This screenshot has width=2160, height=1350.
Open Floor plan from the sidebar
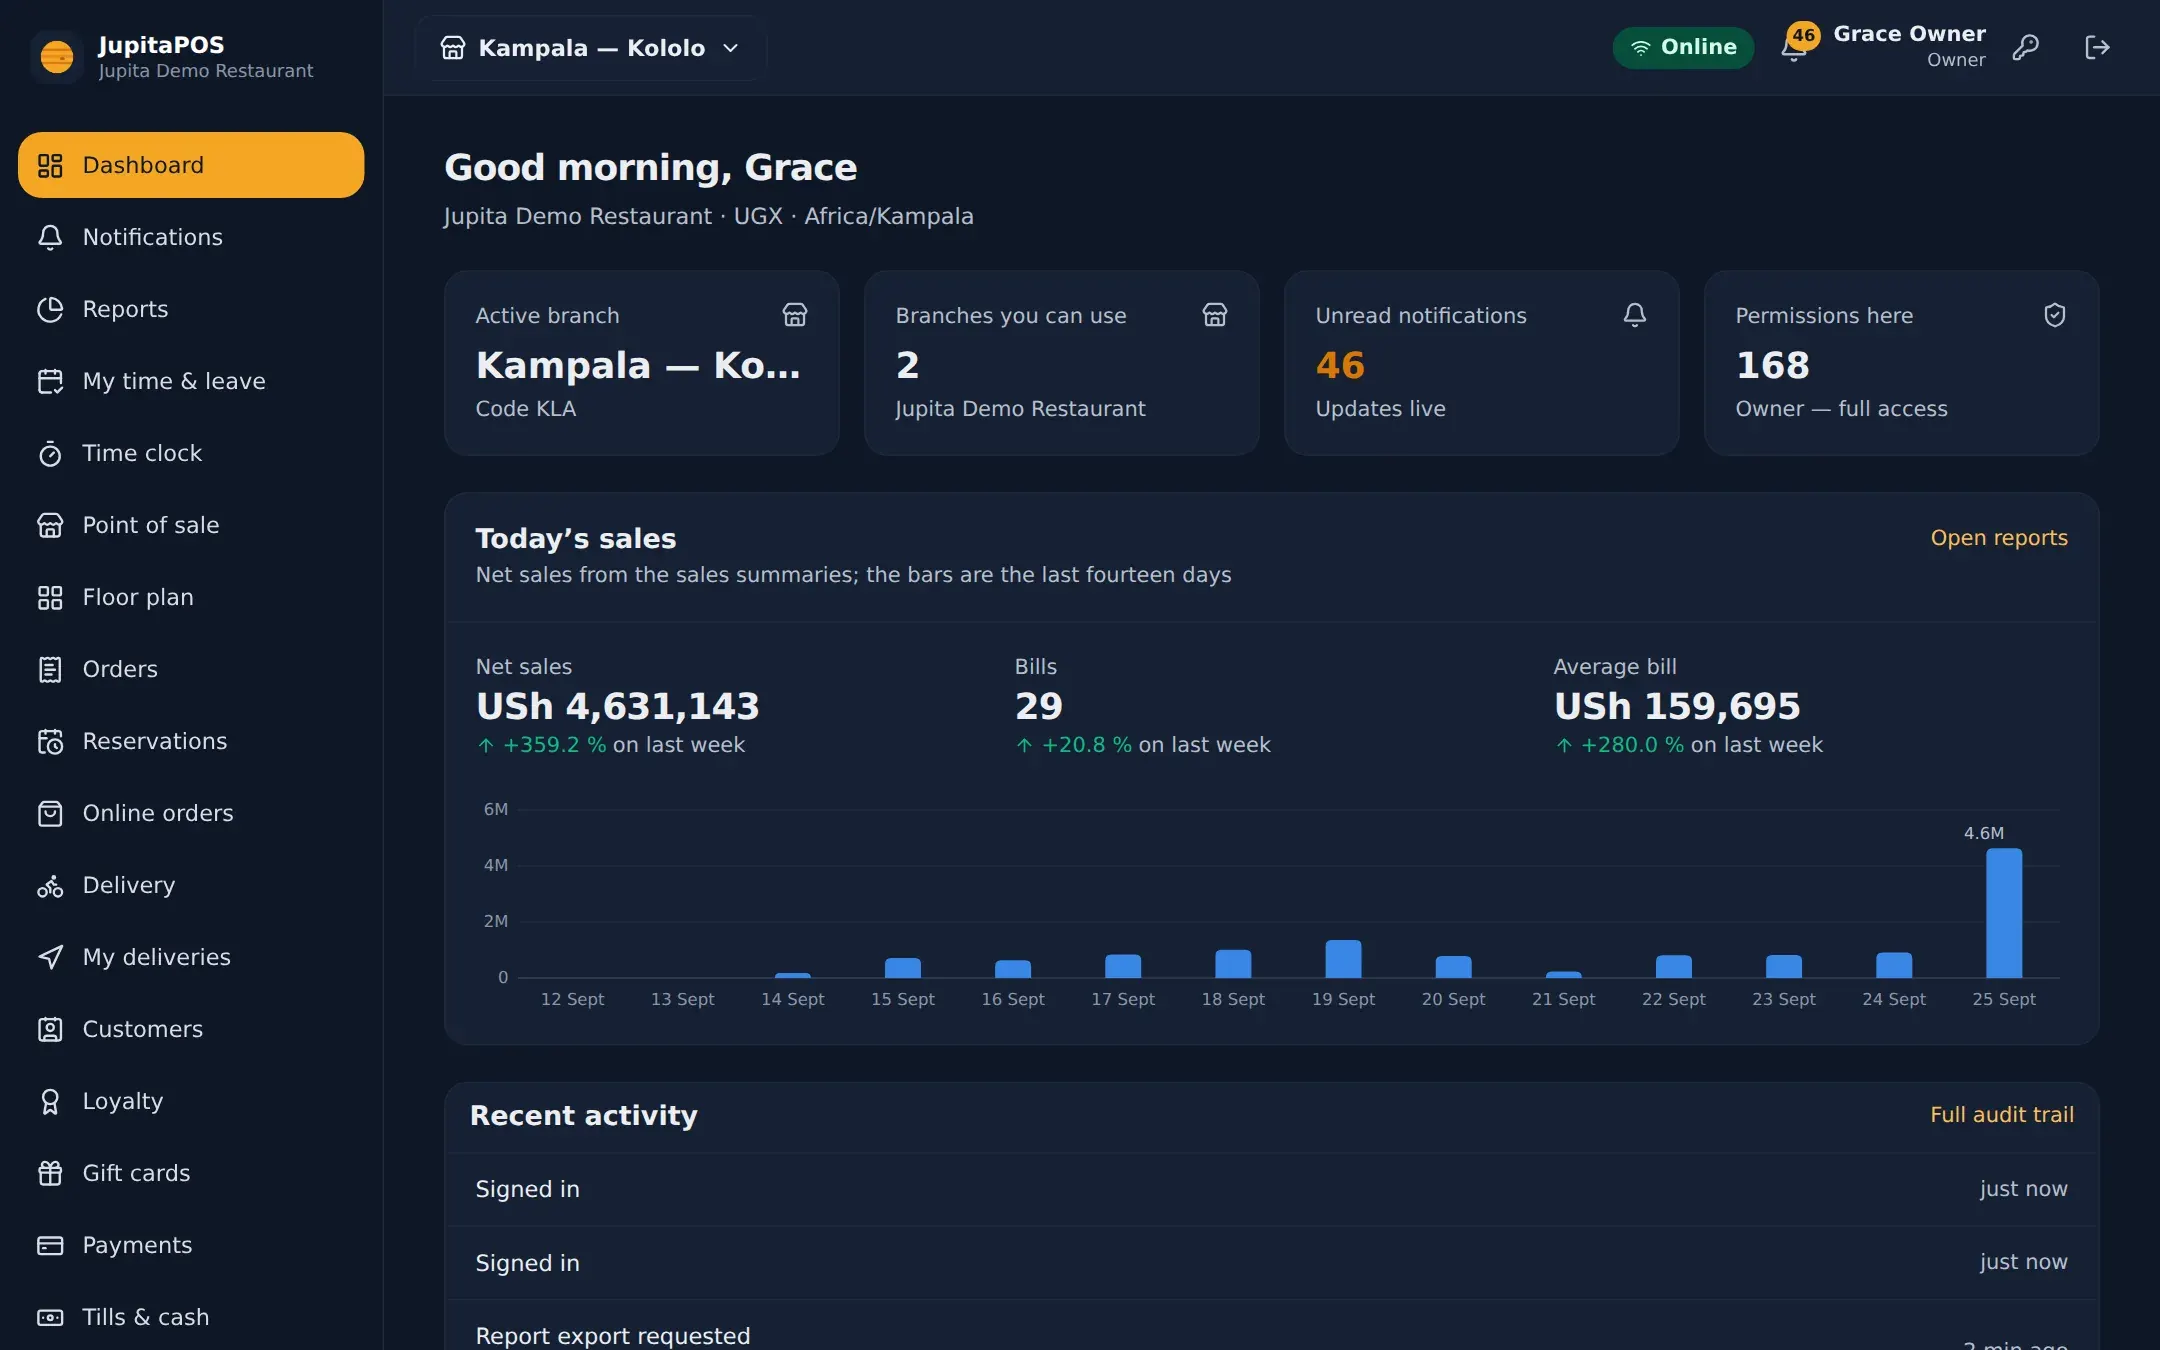191,597
